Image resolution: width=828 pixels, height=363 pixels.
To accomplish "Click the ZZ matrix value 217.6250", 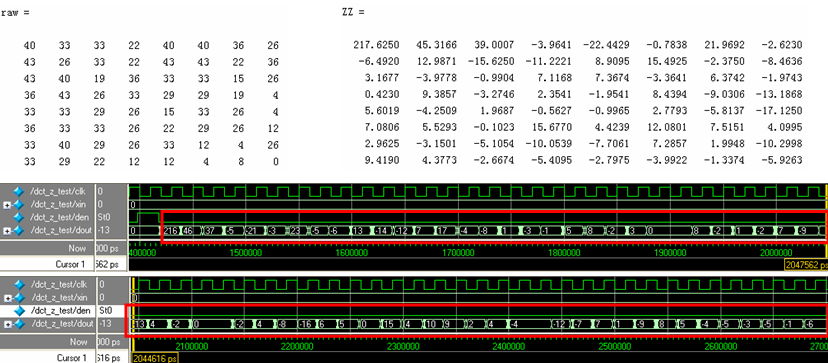I will coord(376,45).
